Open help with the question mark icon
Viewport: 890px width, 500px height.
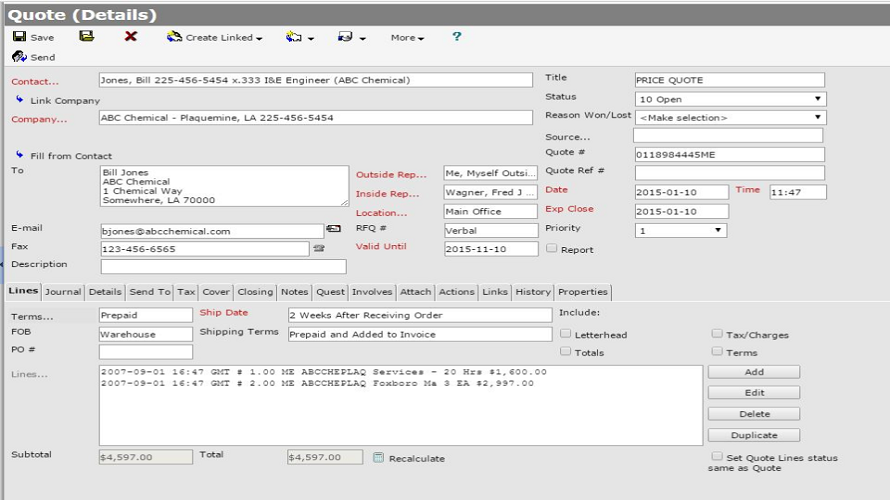457,37
